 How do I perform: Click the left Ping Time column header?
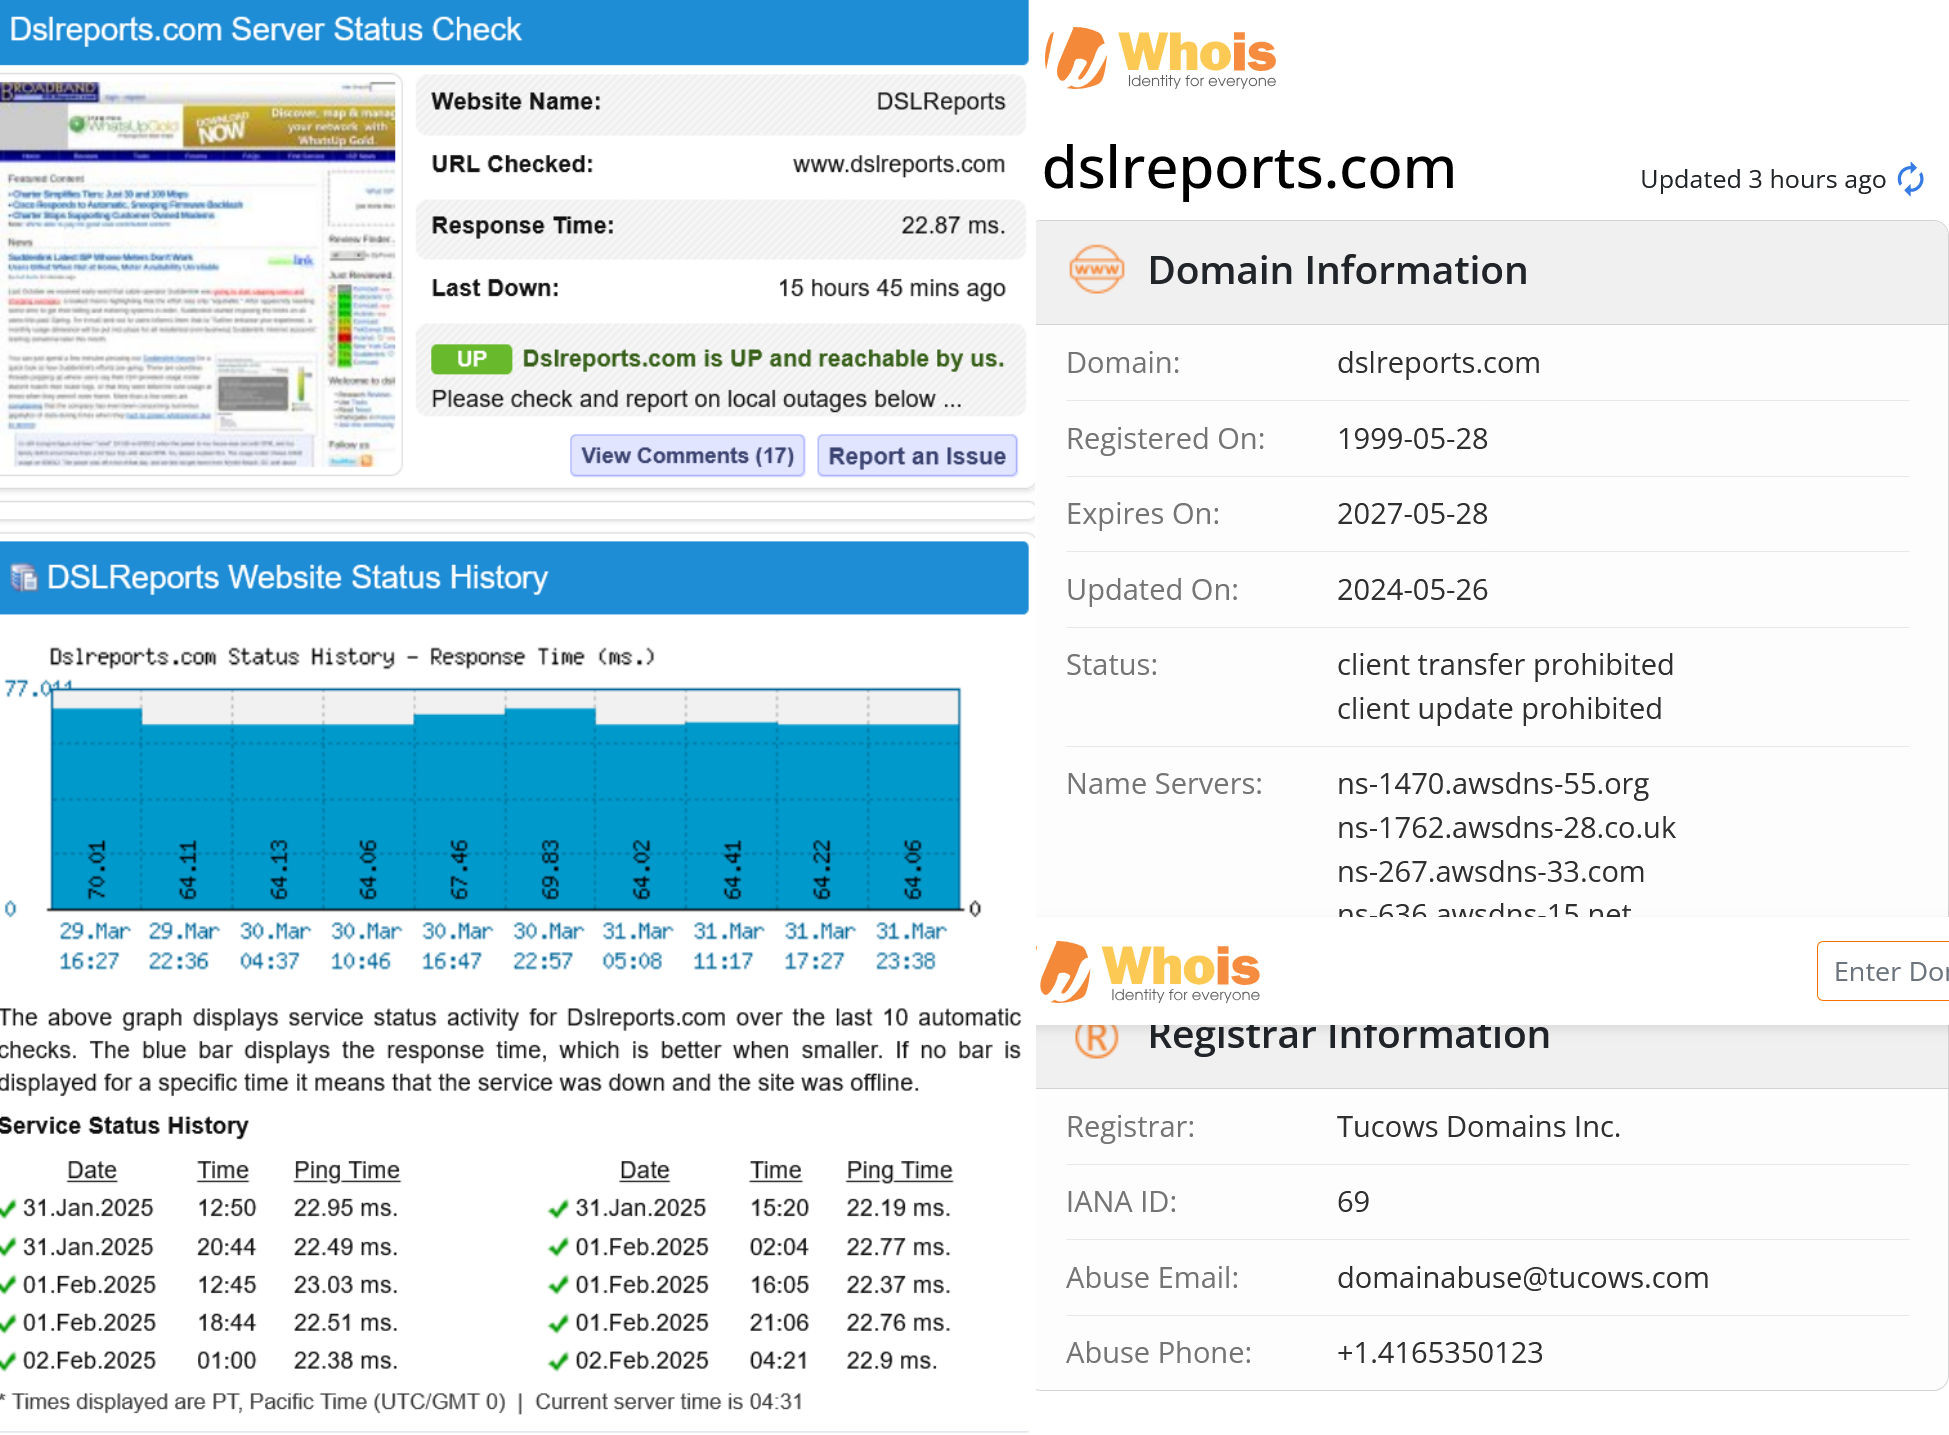pos(346,1170)
